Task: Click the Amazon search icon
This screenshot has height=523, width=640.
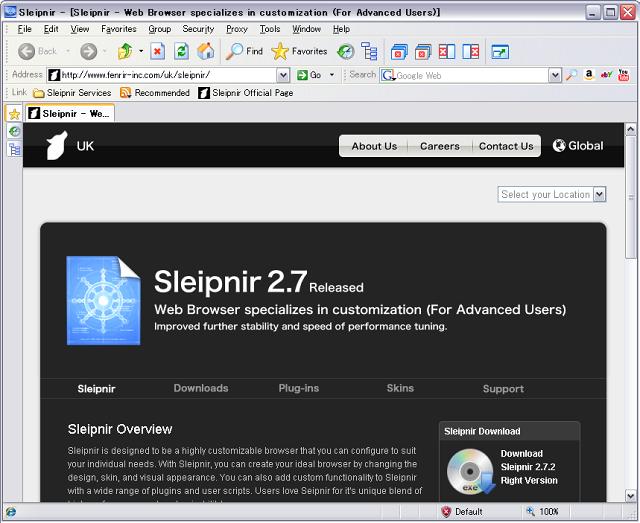Action: pos(589,75)
